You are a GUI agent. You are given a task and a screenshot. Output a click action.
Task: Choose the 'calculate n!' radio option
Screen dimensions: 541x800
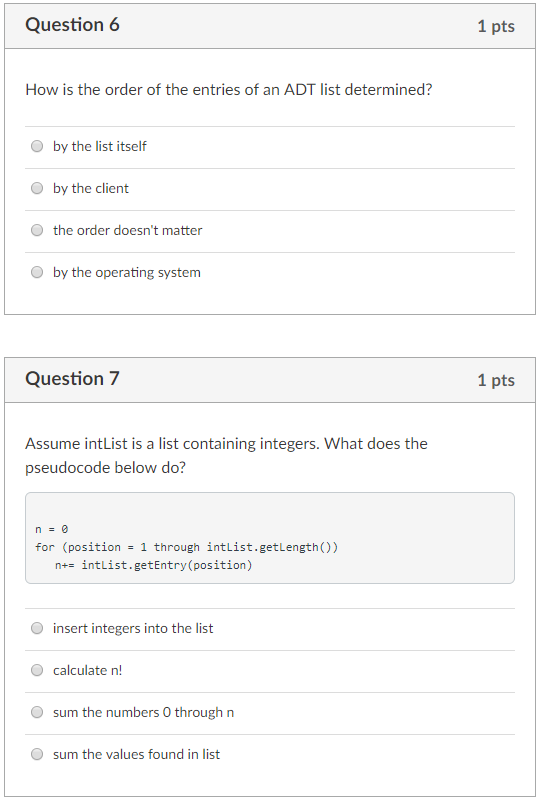pyautogui.click(x=37, y=670)
